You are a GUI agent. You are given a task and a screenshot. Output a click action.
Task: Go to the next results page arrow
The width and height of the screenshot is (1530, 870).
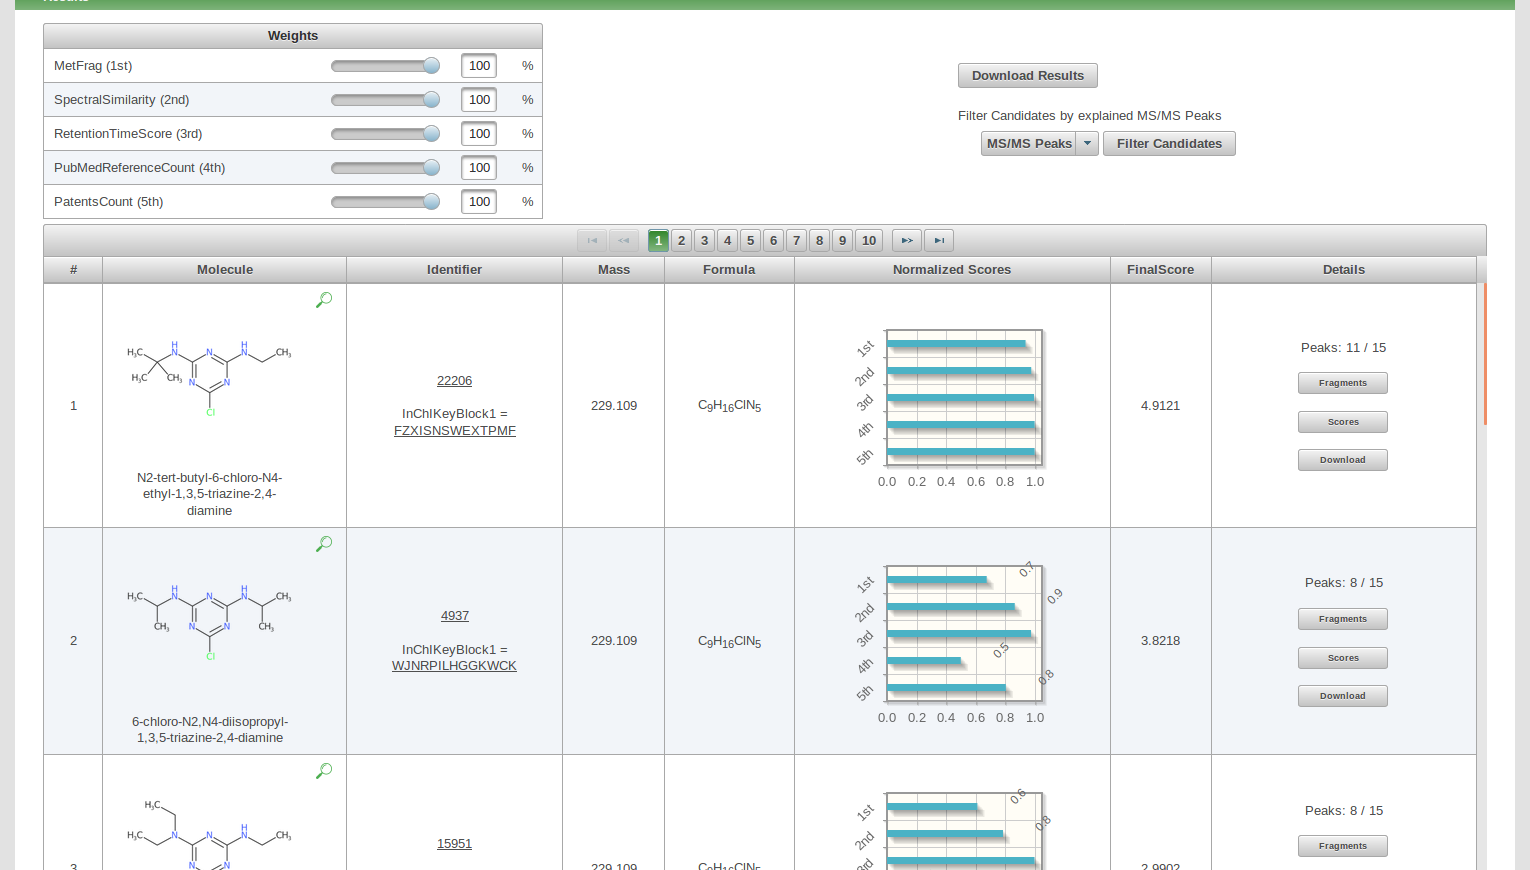tap(906, 240)
